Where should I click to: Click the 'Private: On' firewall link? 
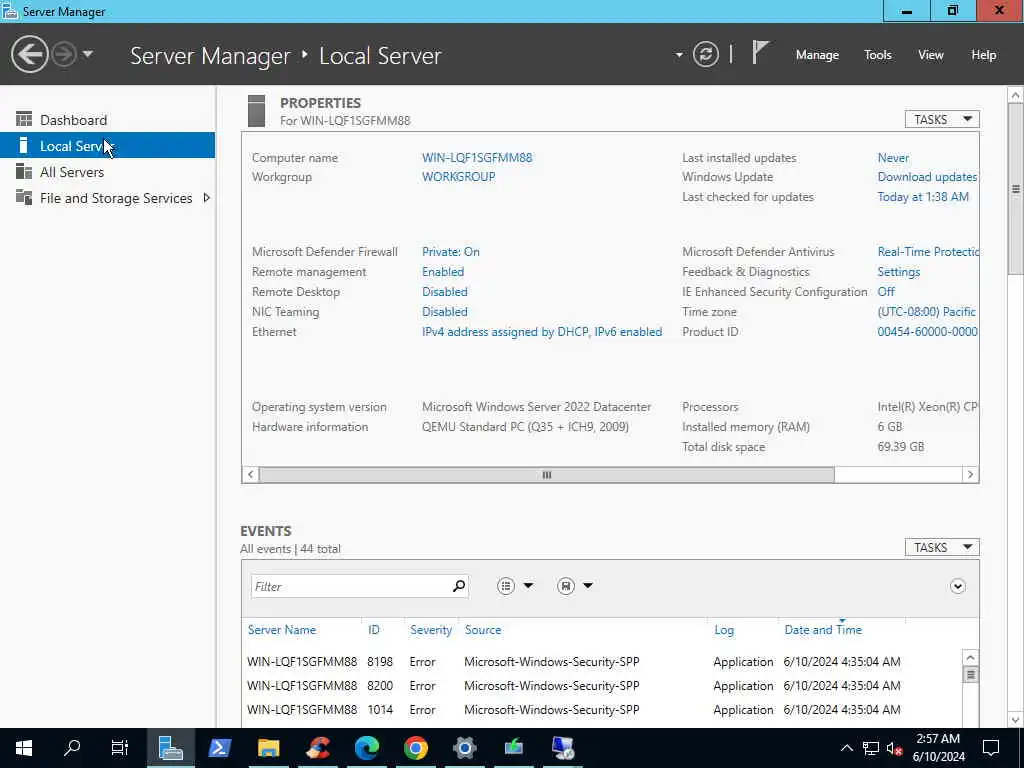tap(451, 251)
